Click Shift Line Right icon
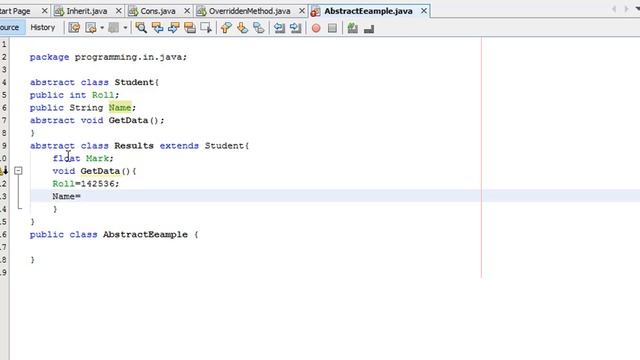Image resolution: width=640 pixels, height=360 pixels. 296,28
